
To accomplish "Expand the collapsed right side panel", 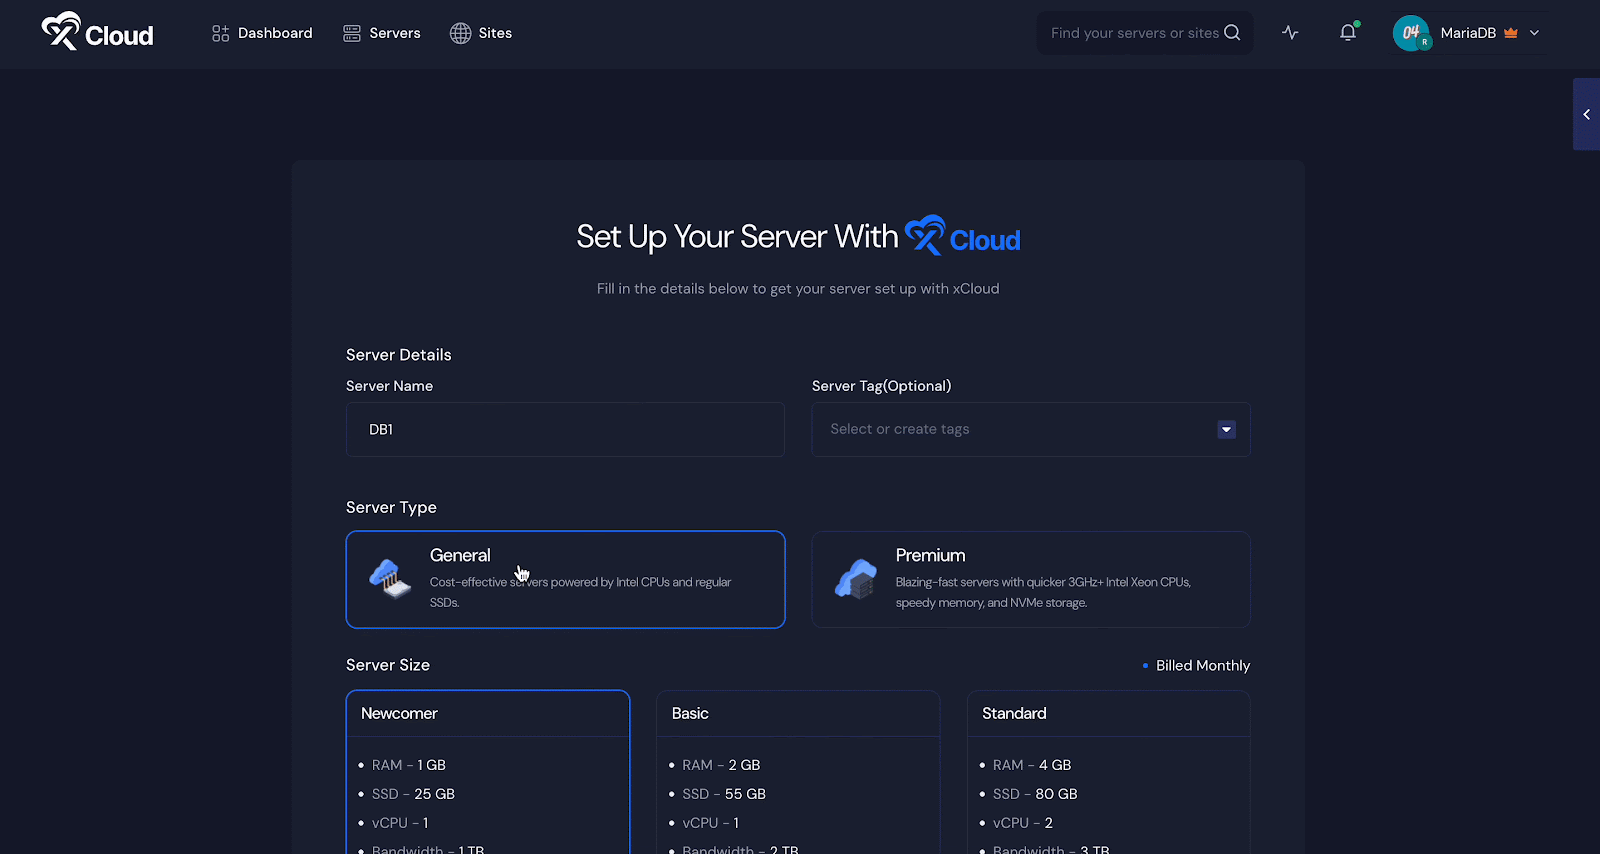I will click(1586, 115).
